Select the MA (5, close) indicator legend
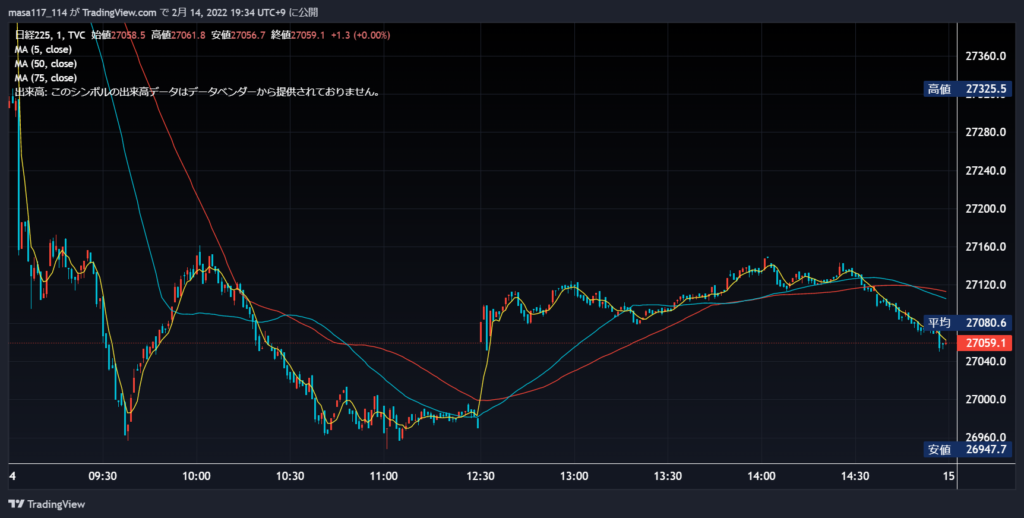The width and height of the screenshot is (1024, 518). click(x=43, y=50)
